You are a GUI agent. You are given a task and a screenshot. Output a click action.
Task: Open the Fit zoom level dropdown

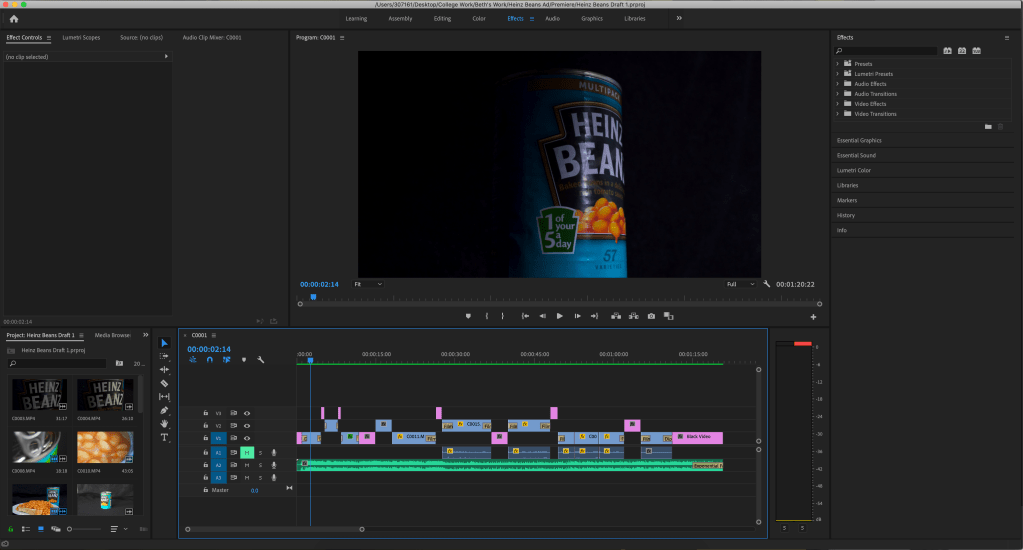pyautogui.click(x=367, y=284)
